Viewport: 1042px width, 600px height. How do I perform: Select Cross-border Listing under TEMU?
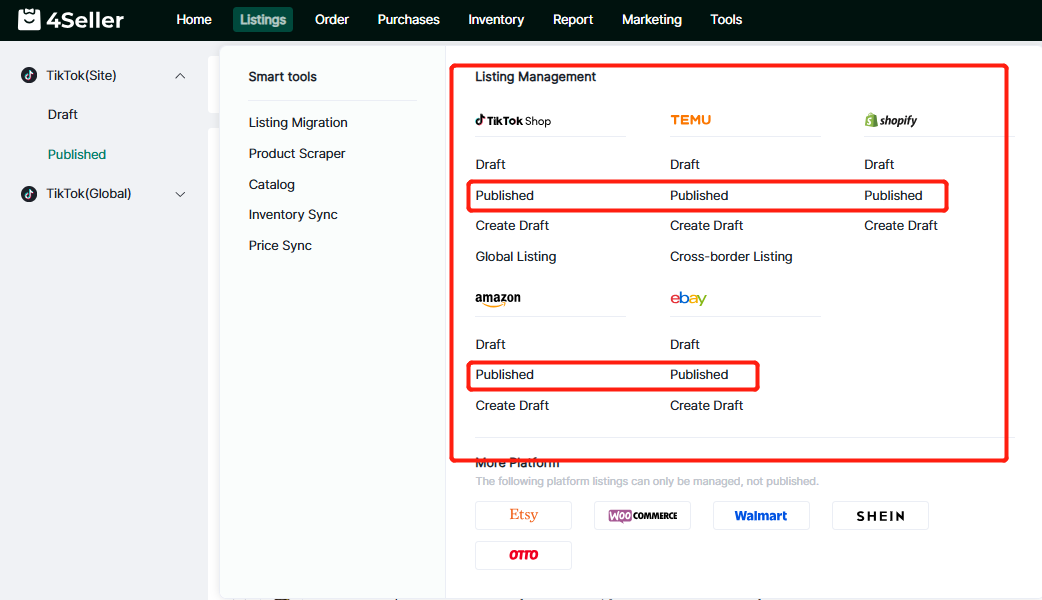[x=731, y=257]
